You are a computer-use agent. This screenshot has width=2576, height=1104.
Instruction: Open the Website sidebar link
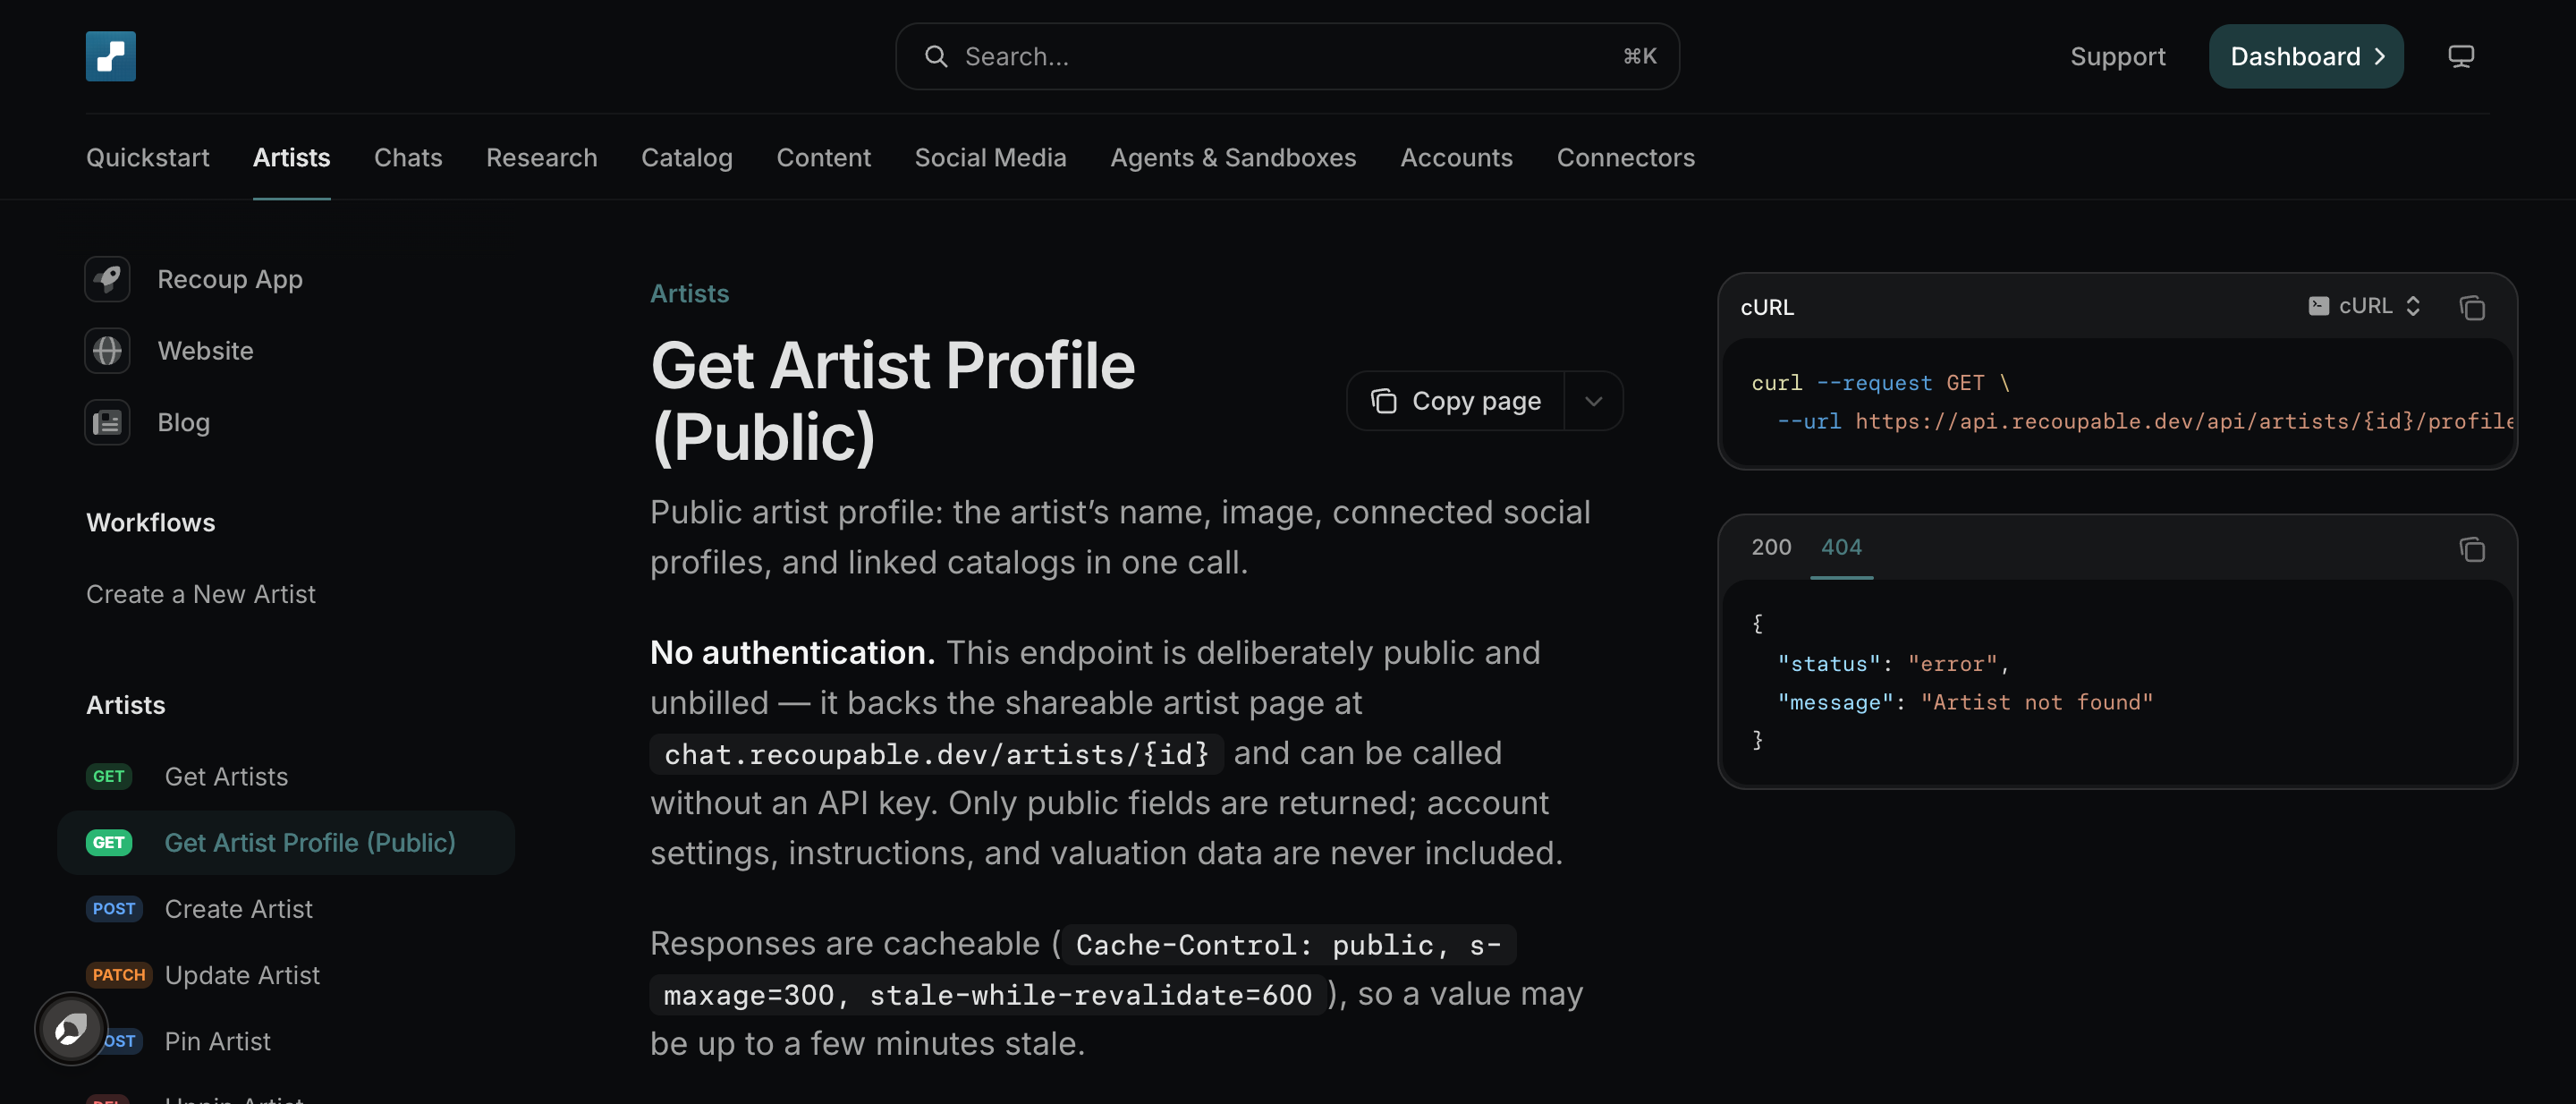206,351
